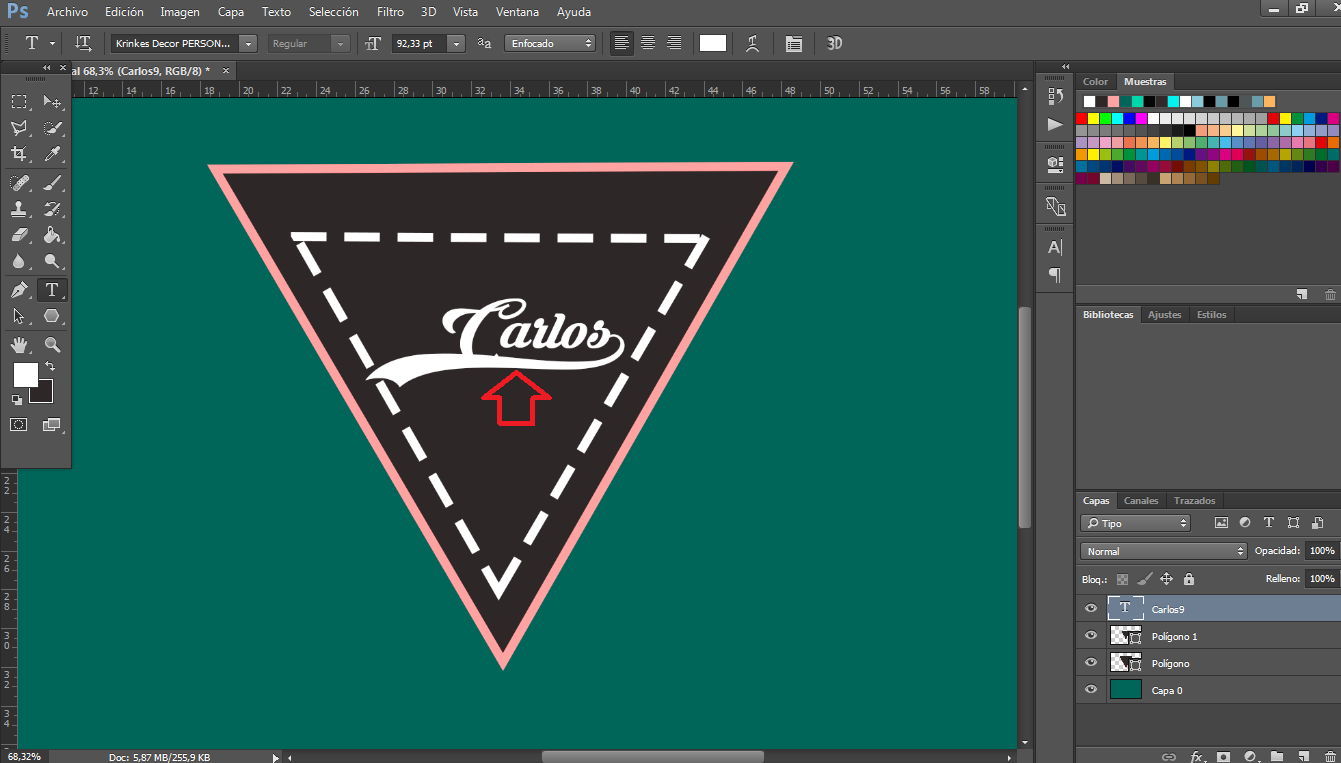
Task: Open the Filtro menu
Action: (391, 12)
